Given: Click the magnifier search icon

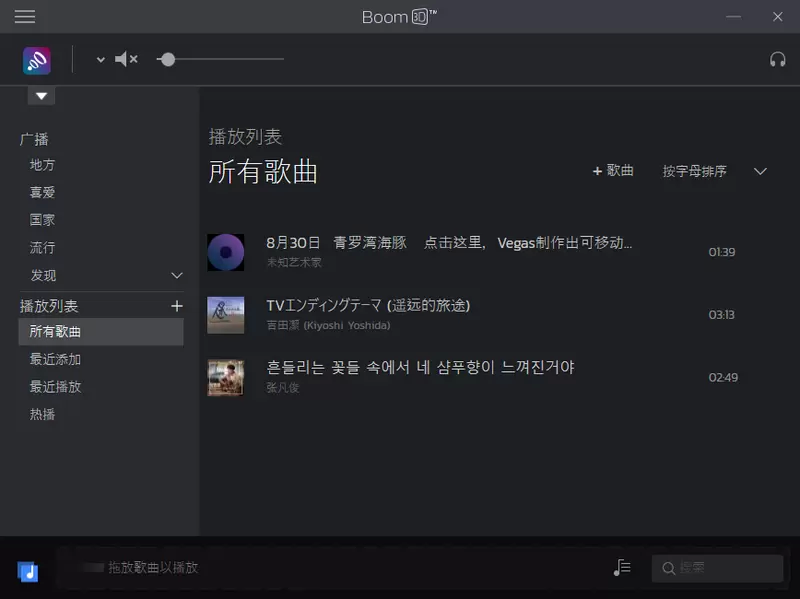Looking at the screenshot, I should coord(668,568).
